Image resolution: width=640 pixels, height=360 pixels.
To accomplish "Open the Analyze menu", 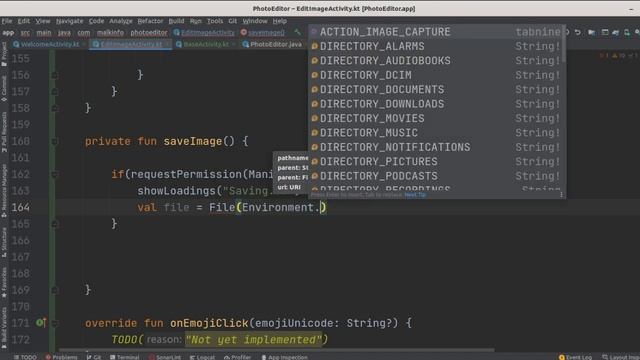I will [121, 21].
